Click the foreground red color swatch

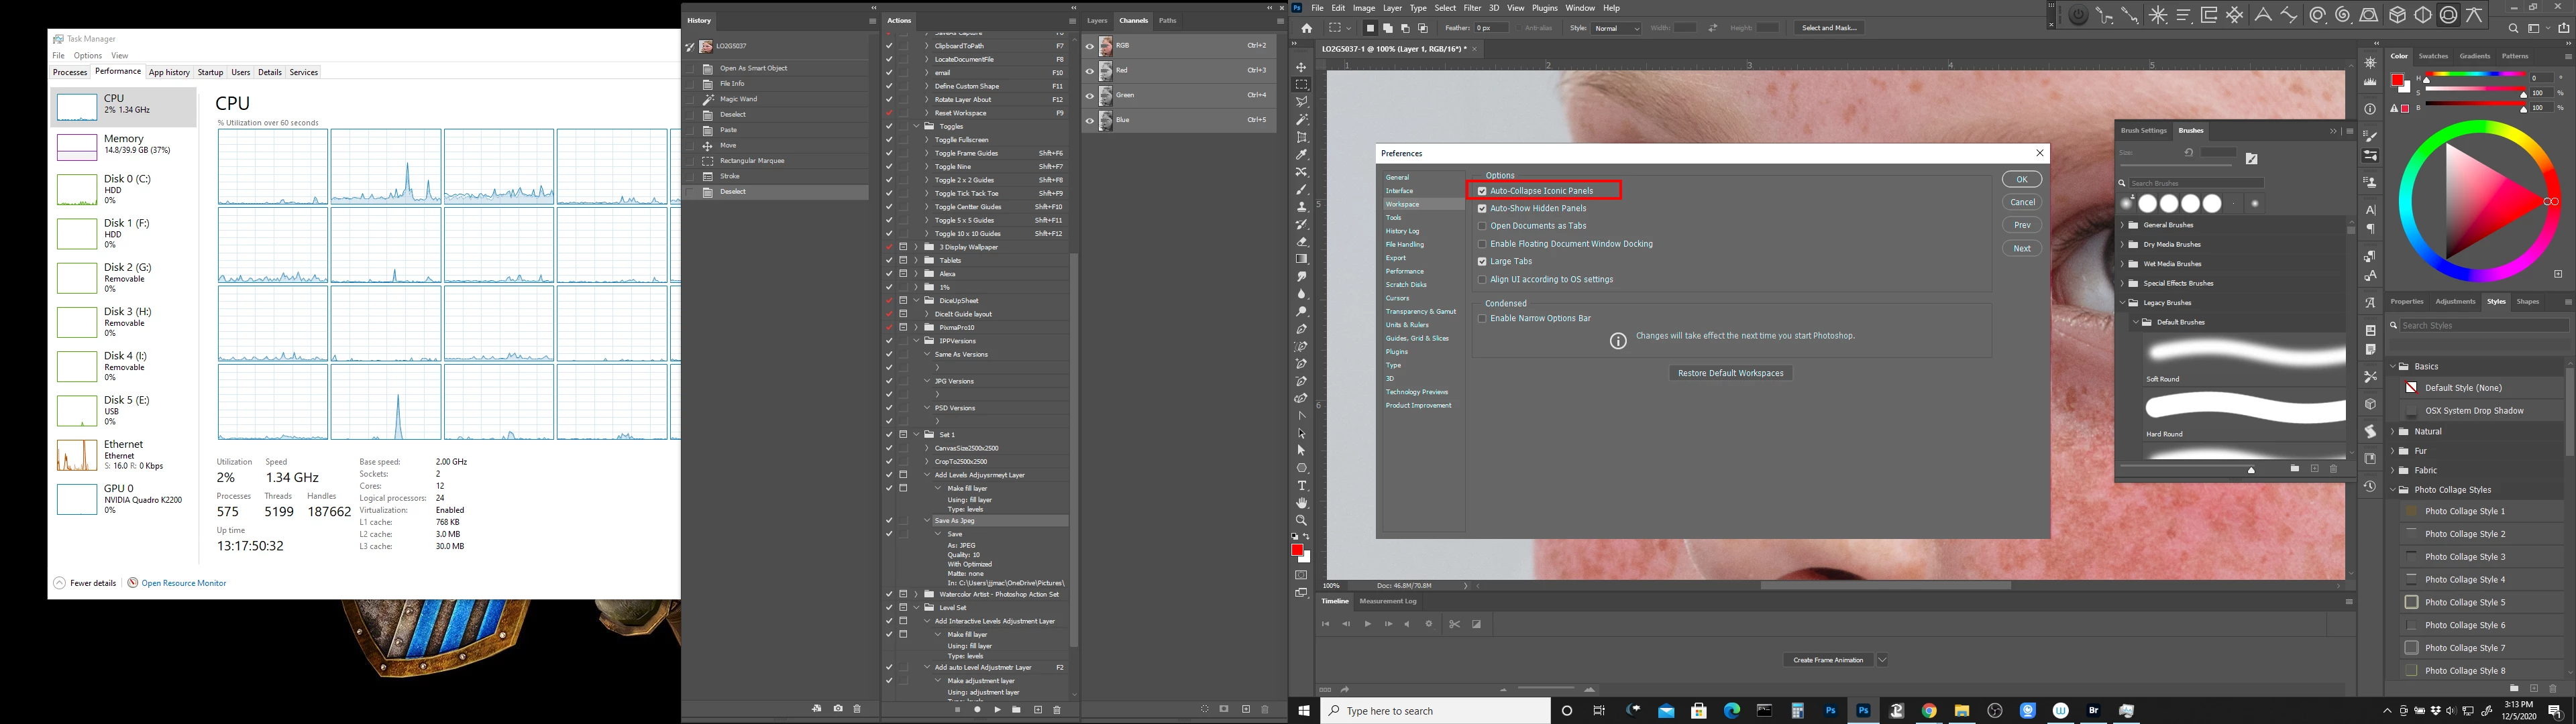point(1296,549)
